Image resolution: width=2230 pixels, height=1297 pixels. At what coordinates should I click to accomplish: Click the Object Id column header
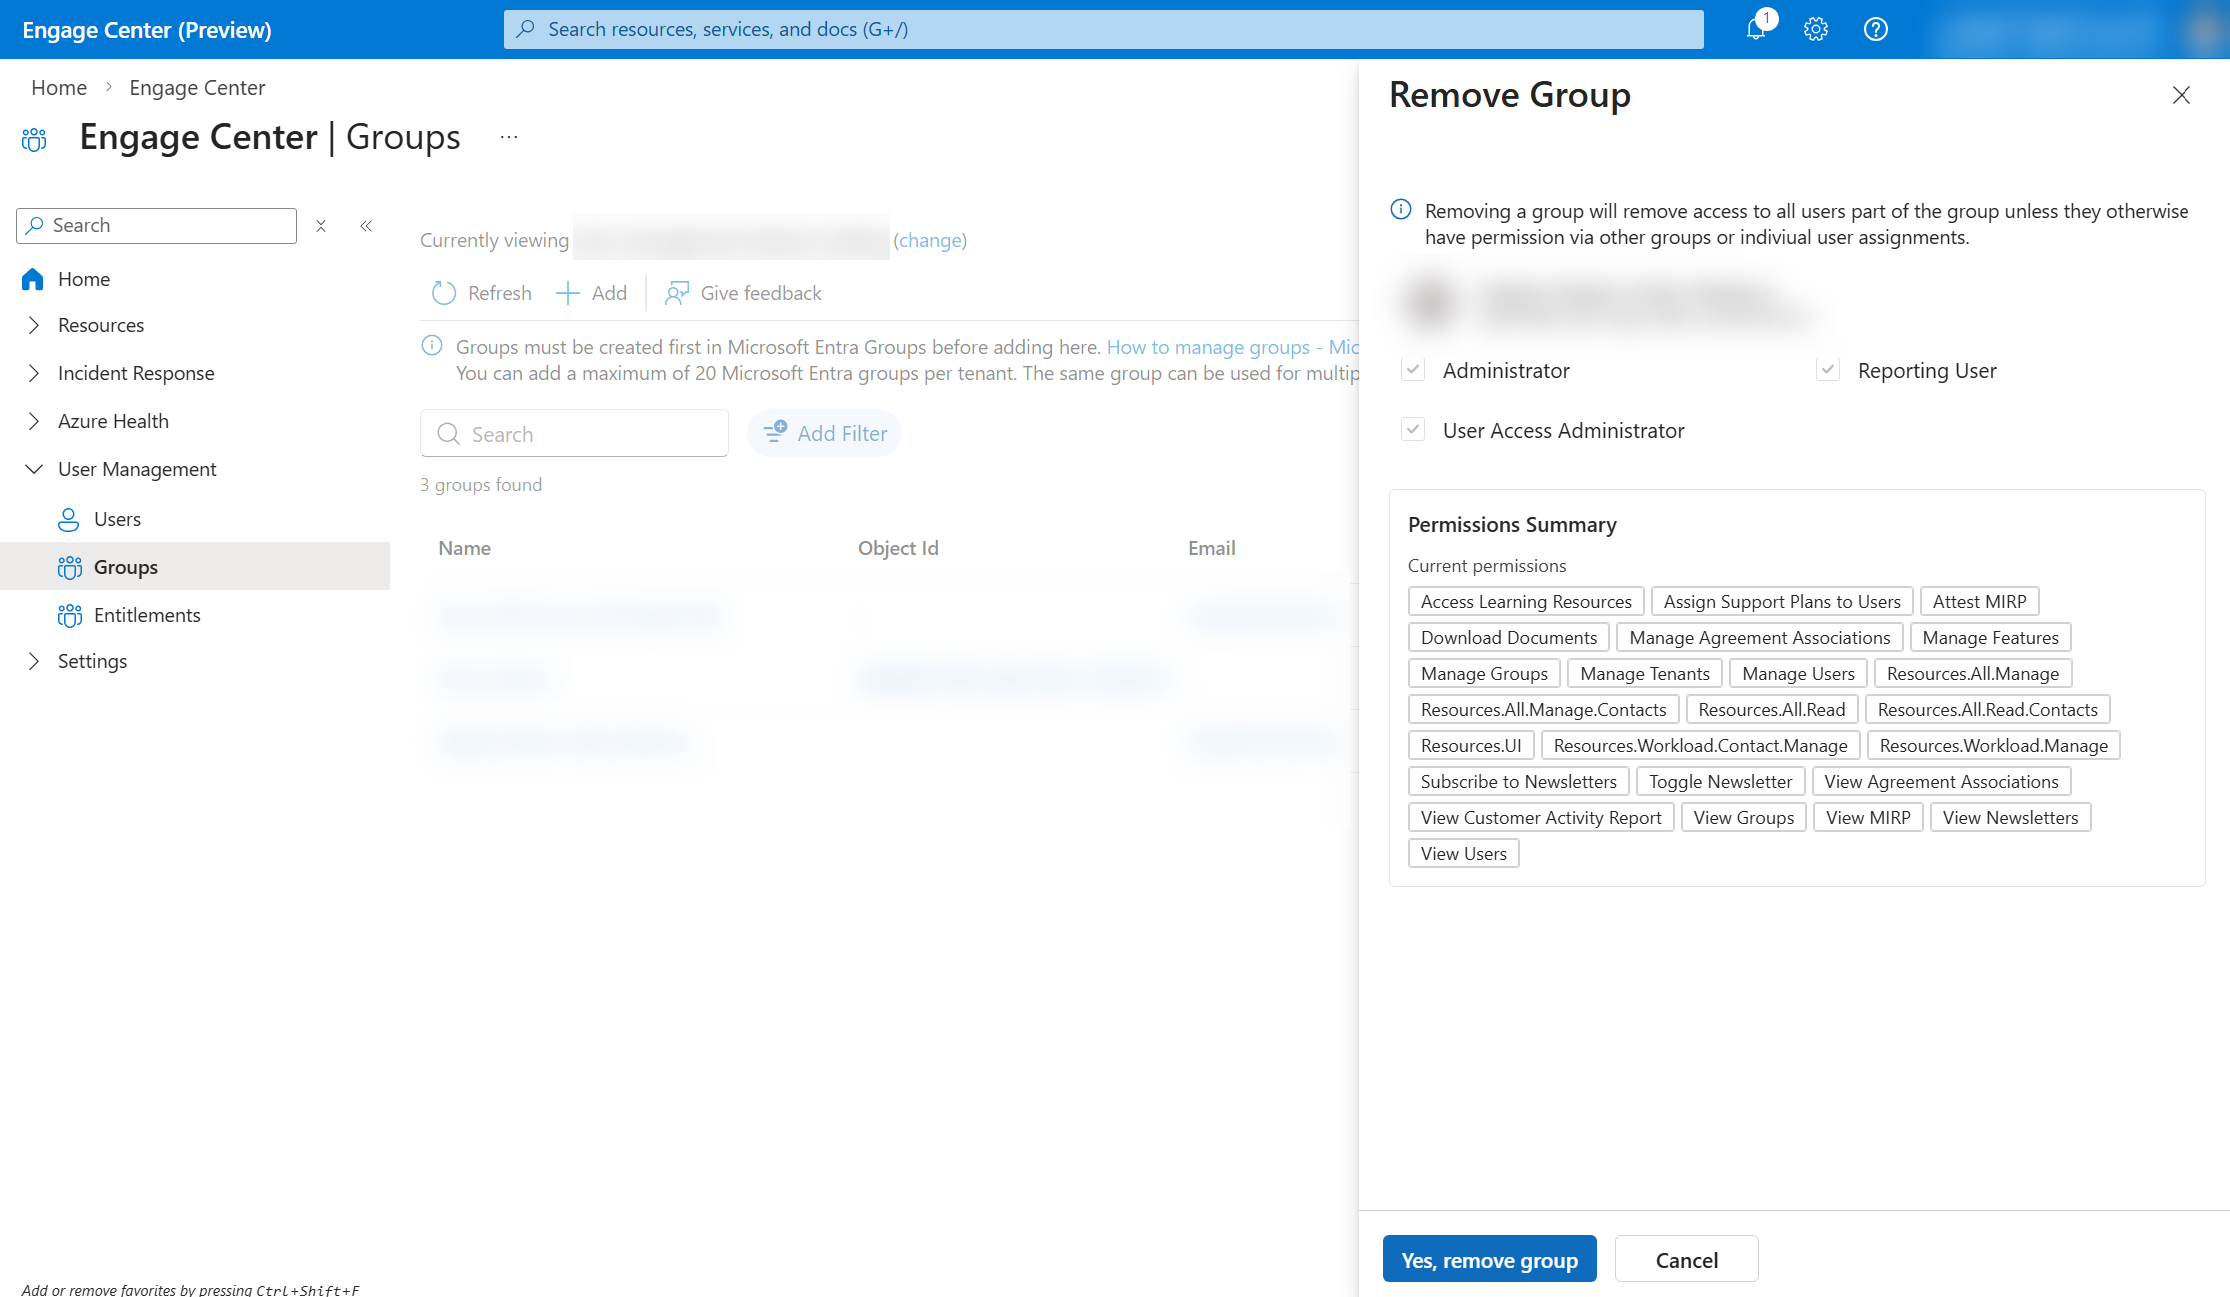coord(898,548)
